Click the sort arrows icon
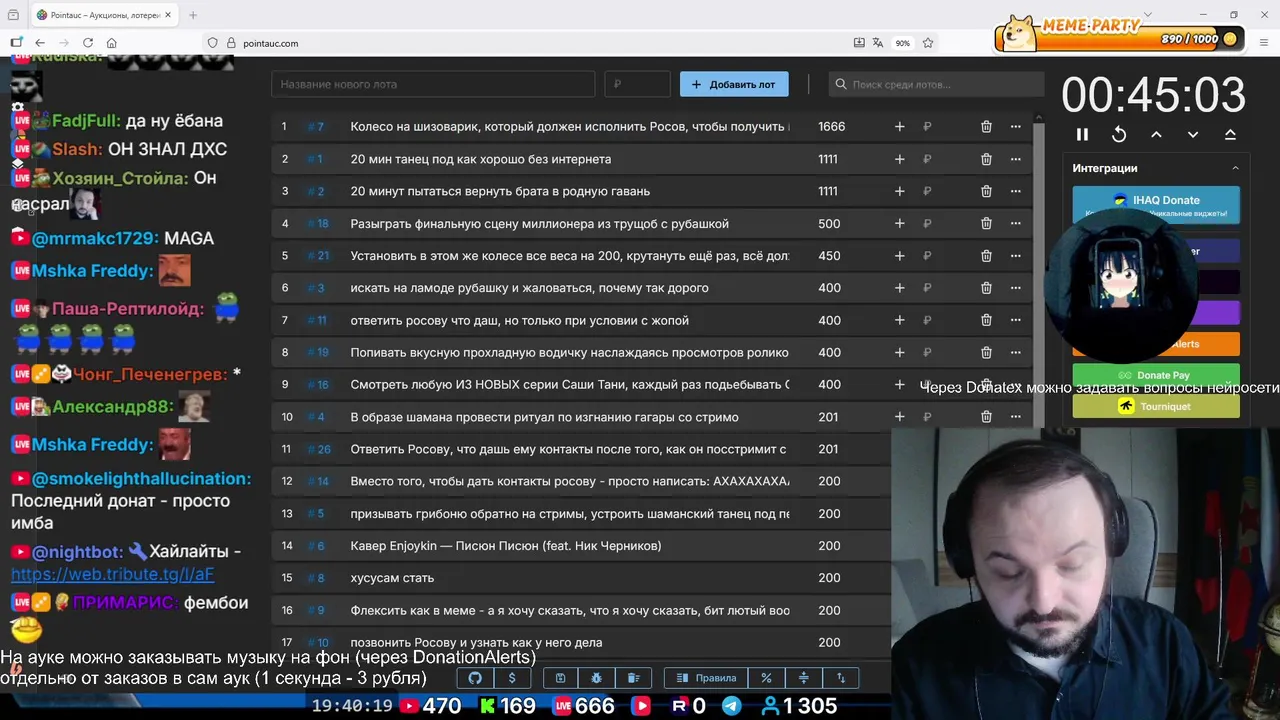1280x720 pixels. tap(840, 678)
